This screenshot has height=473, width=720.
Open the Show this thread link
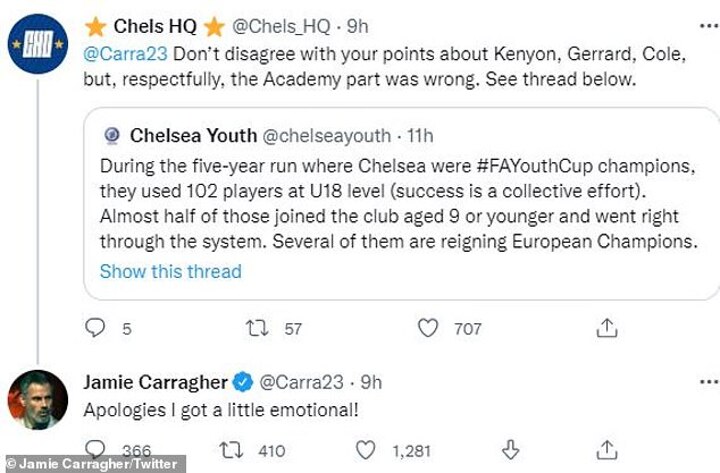[170, 271]
